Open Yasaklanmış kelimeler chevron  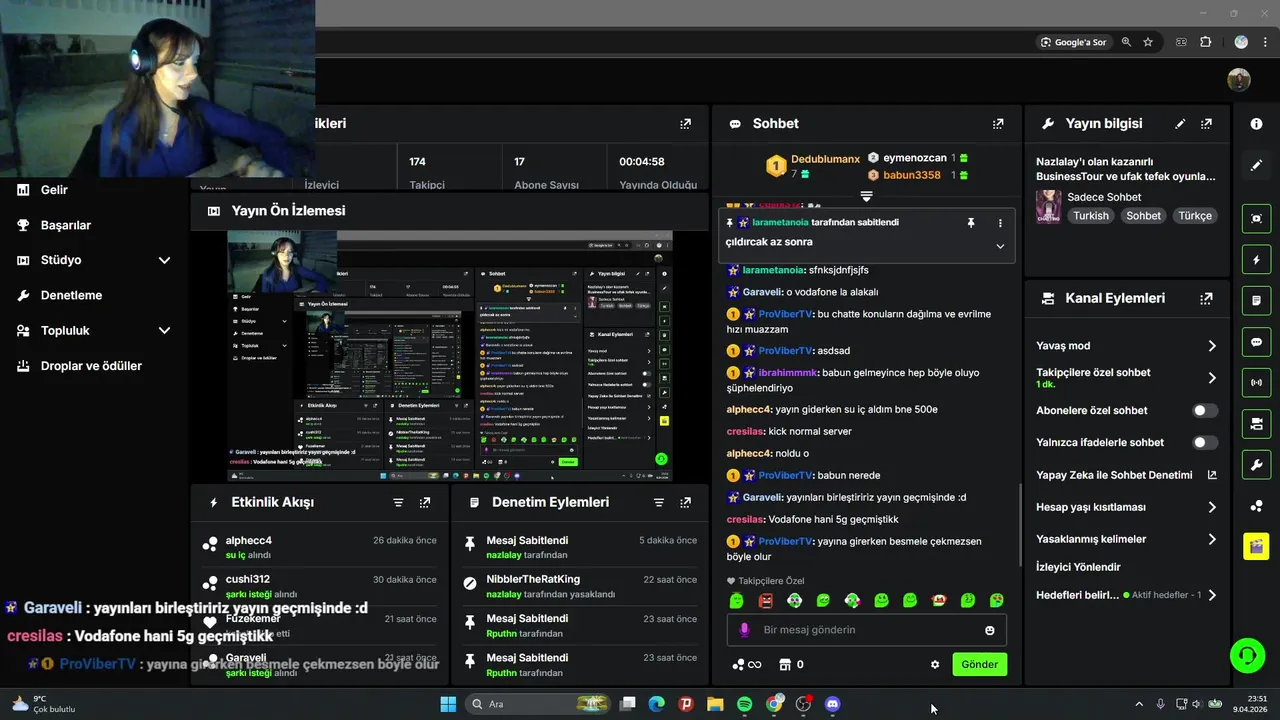click(1212, 539)
